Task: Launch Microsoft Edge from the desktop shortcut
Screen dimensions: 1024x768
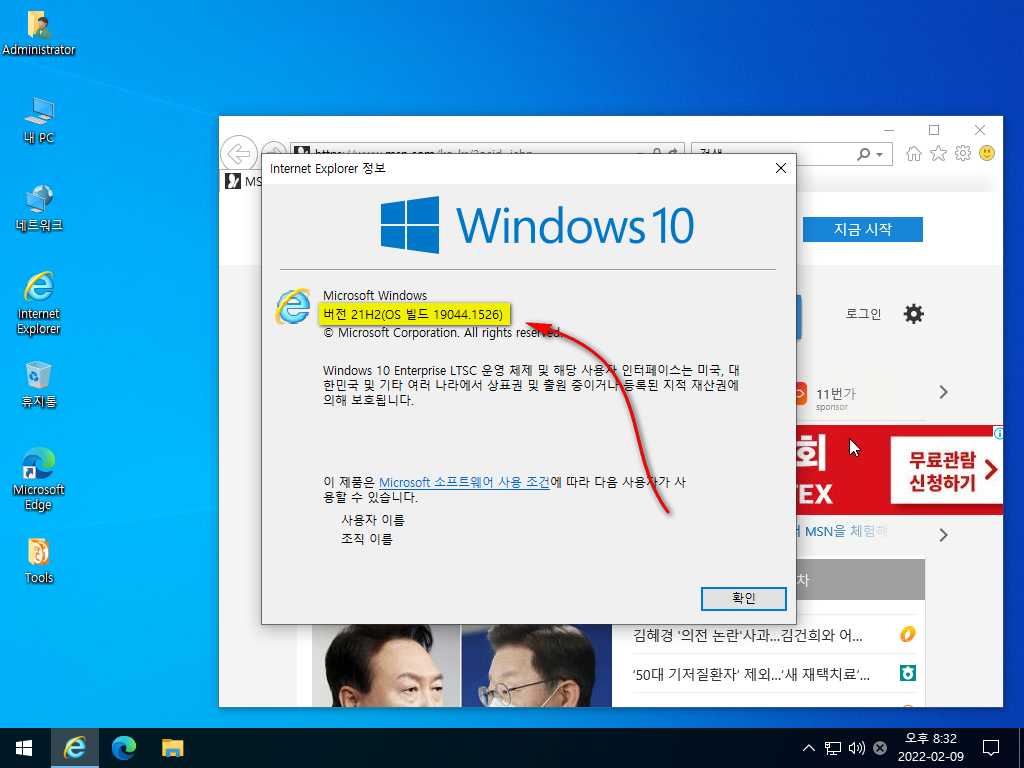Action: coord(39,479)
